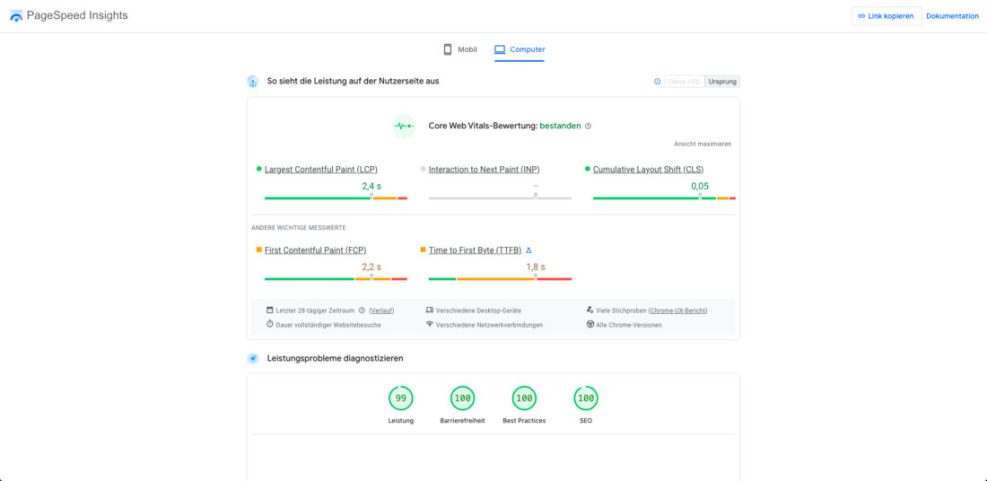Open First Contentful Paint (FCP) link
This screenshot has width=987, height=481.
pyautogui.click(x=315, y=250)
